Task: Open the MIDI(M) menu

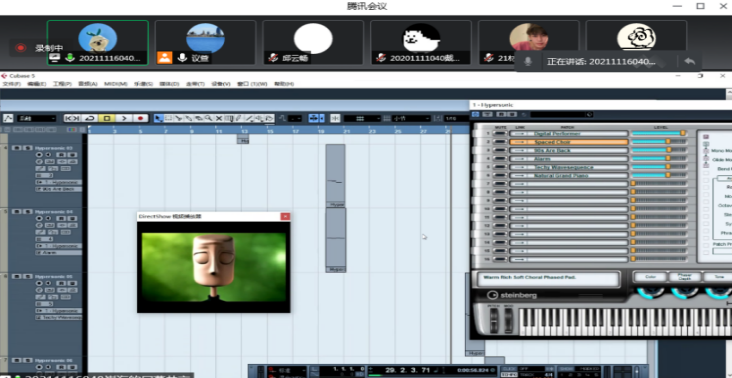Action: pos(115,84)
